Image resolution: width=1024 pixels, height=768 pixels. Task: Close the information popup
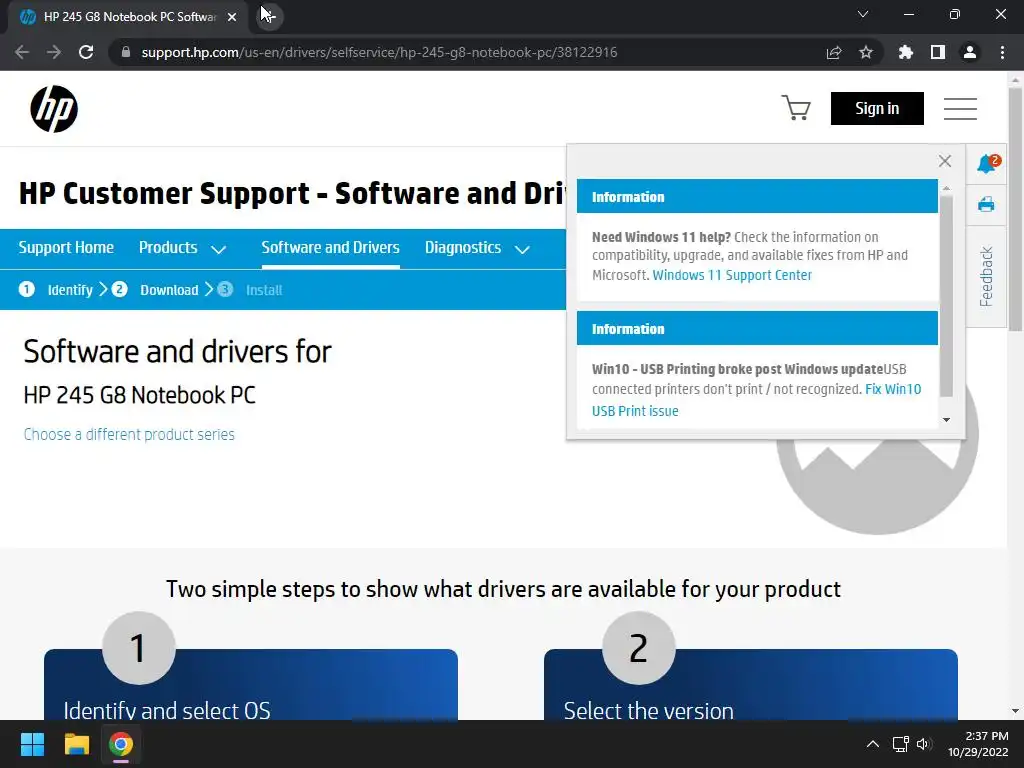coord(944,161)
